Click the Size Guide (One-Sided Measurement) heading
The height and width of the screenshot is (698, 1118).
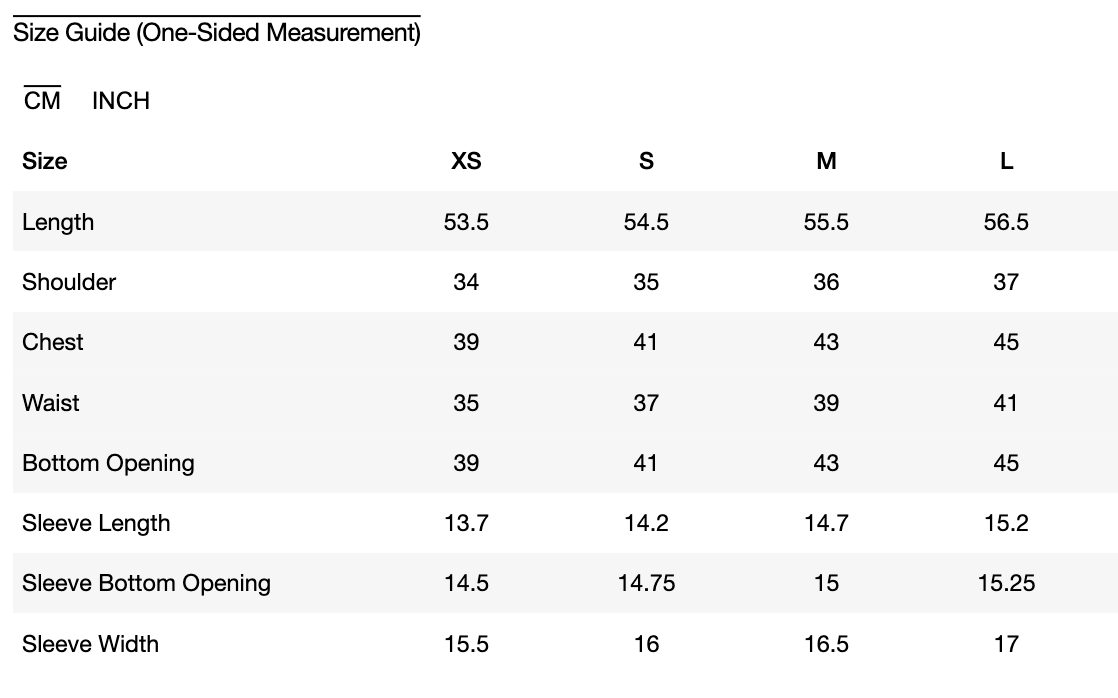[x=217, y=33]
